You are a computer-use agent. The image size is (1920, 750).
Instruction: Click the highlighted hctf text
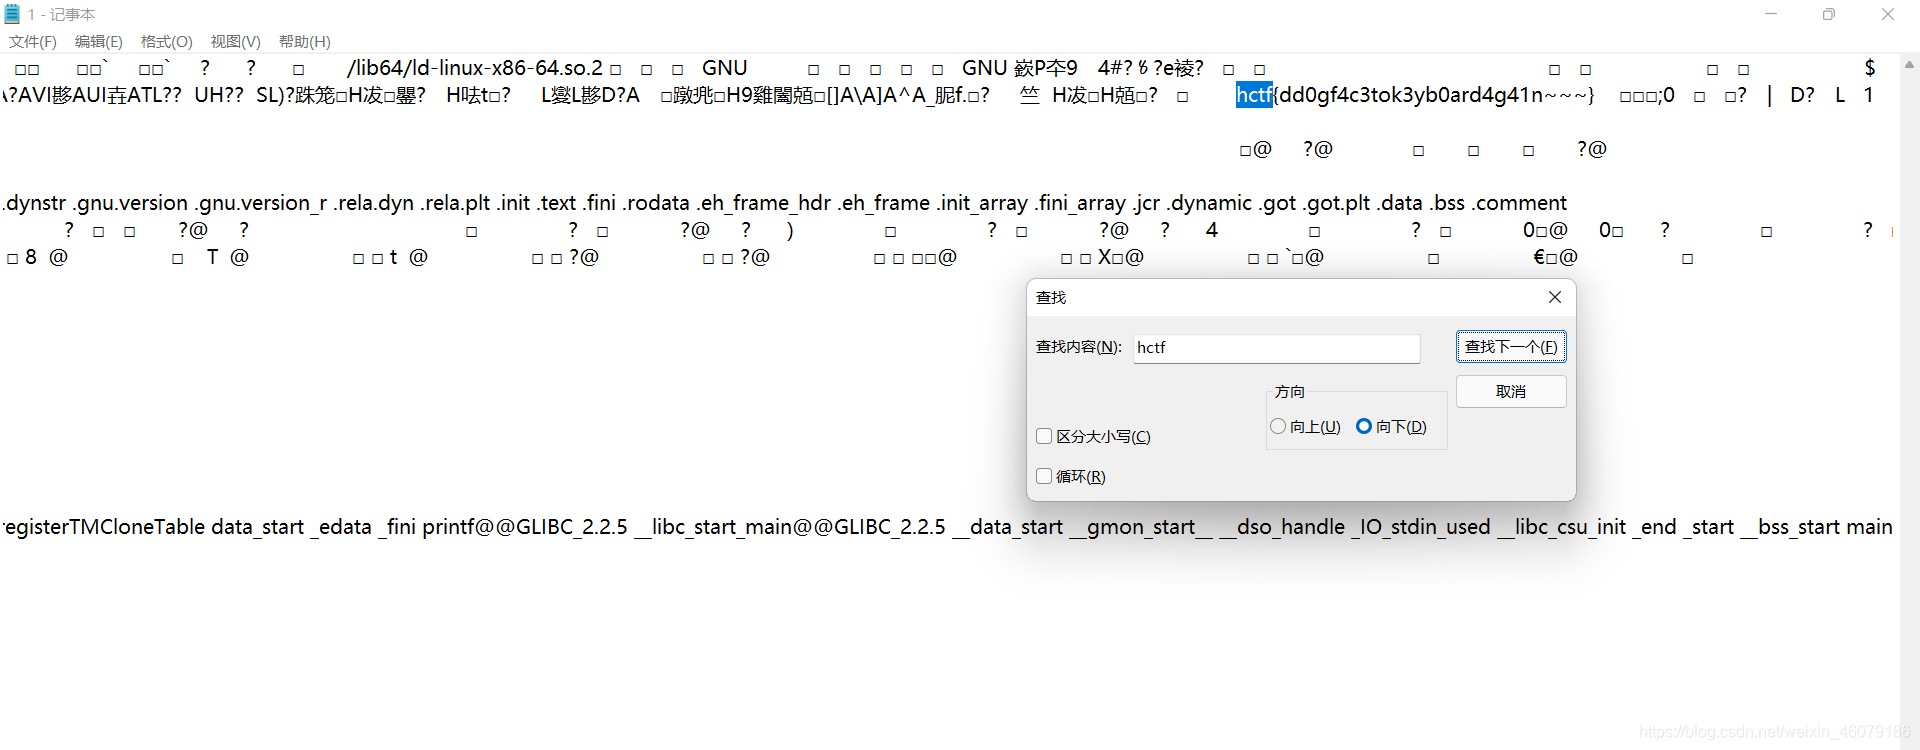[1254, 95]
